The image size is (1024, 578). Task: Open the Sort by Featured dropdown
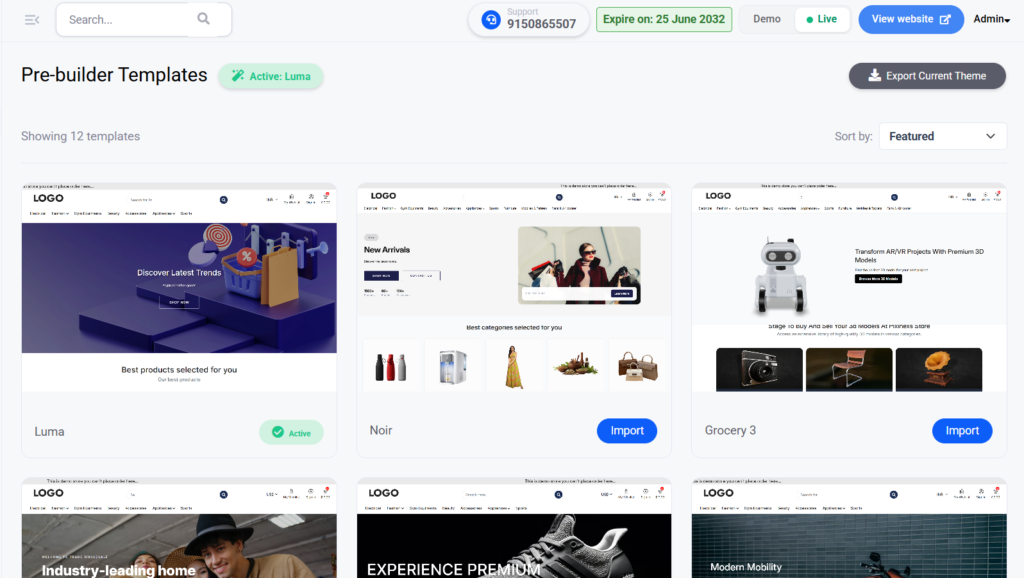coord(942,136)
